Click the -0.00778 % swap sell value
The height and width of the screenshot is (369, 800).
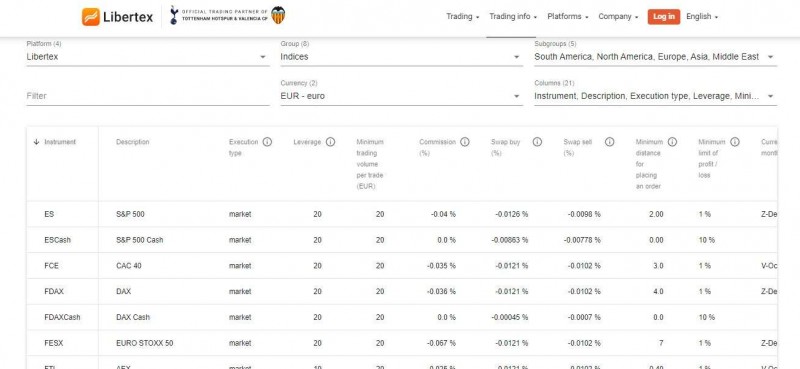[x=582, y=240]
